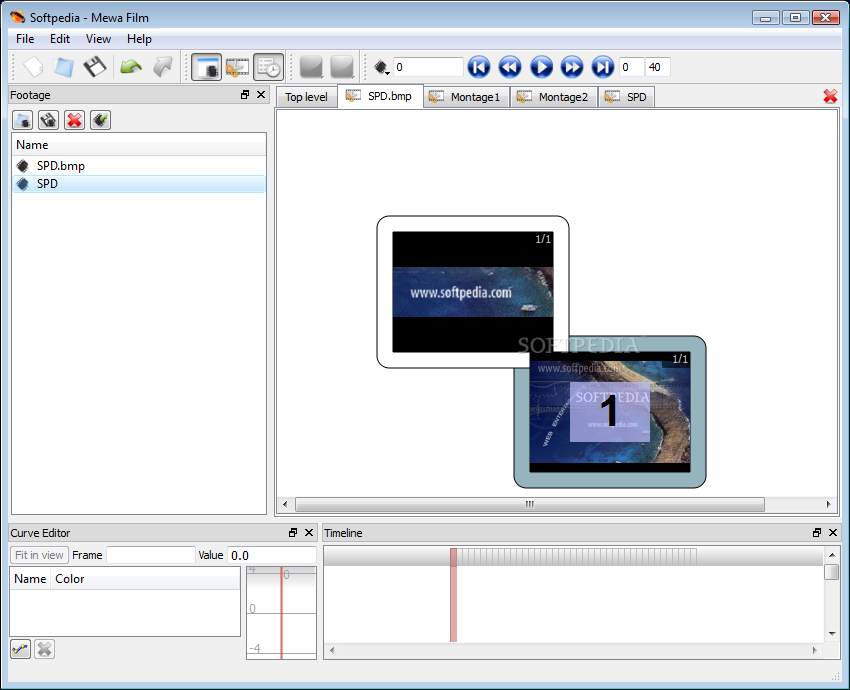Click the Curve Editor Value field showing 0.0
The height and width of the screenshot is (690, 850).
(272, 555)
